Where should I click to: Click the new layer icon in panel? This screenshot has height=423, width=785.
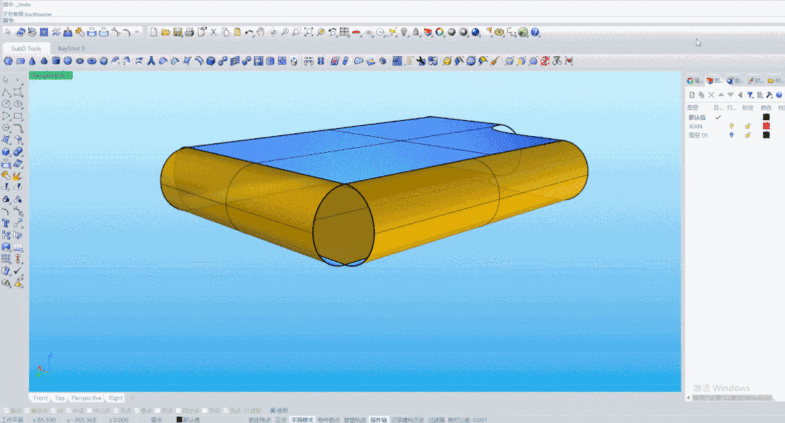click(x=691, y=95)
